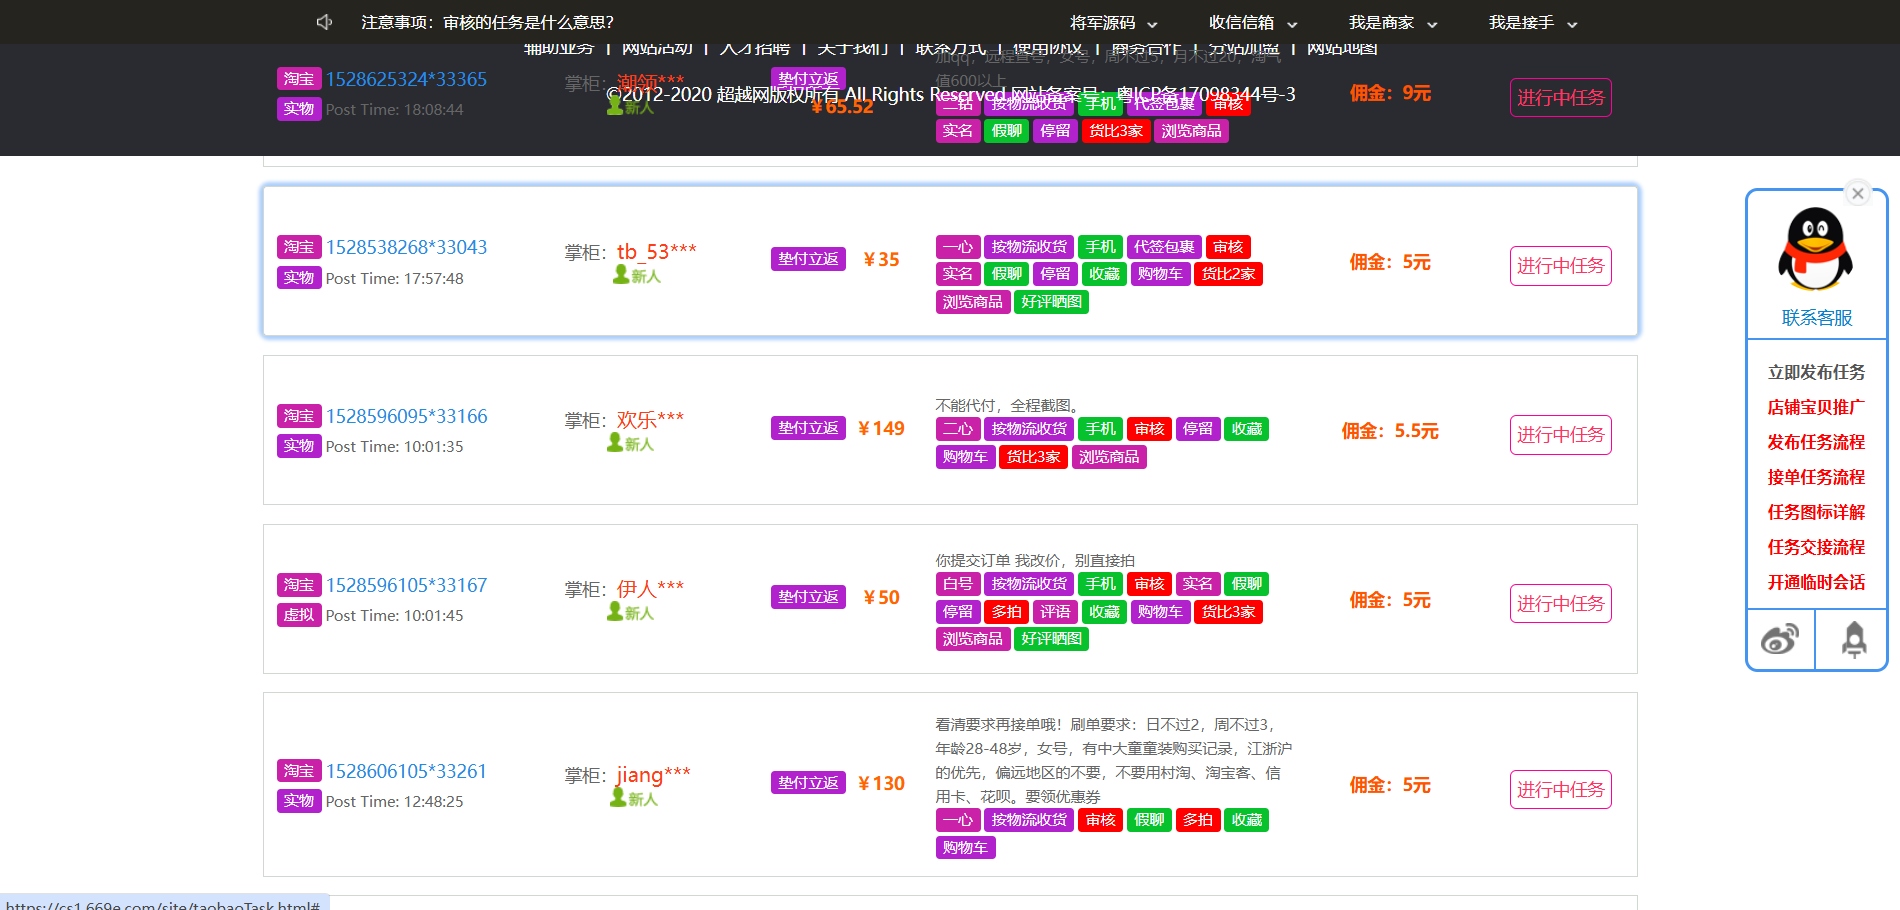The height and width of the screenshot is (910, 1900).
Task: Open task 1528538268*33043
Action: point(406,247)
